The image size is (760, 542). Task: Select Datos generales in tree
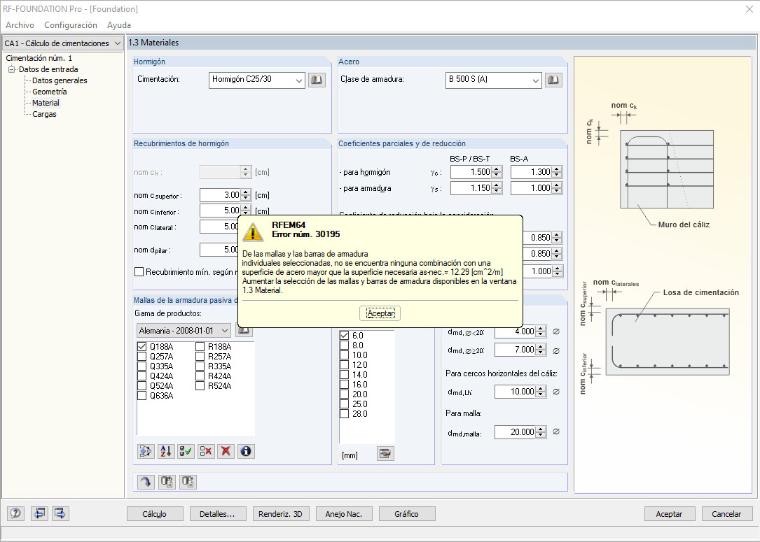(x=60, y=80)
